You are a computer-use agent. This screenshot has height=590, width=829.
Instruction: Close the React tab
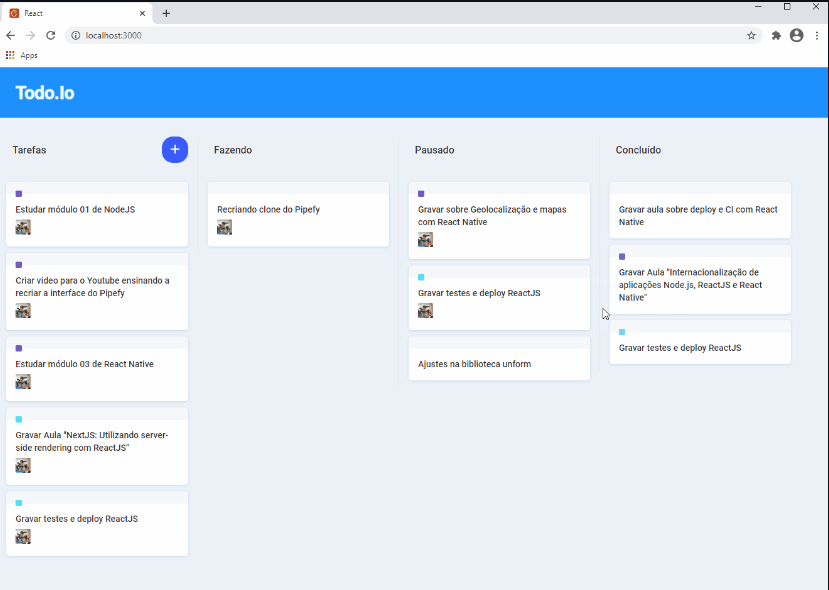(x=142, y=13)
